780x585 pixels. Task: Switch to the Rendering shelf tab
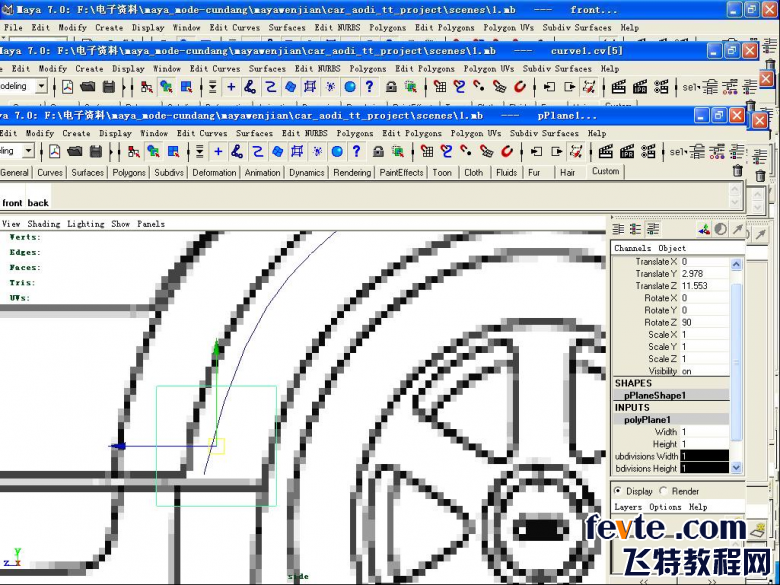point(352,173)
